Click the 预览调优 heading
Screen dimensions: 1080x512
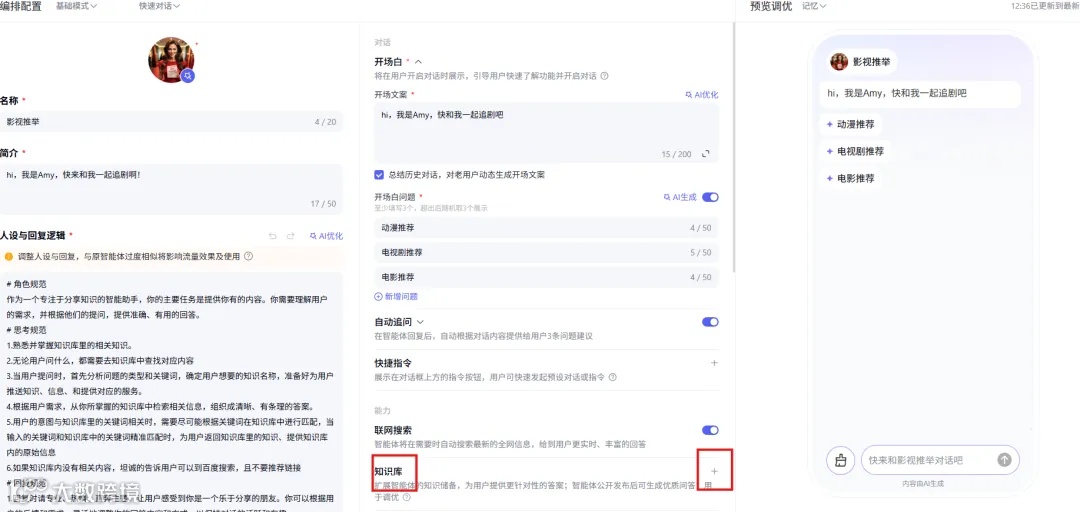tap(771, 6)
